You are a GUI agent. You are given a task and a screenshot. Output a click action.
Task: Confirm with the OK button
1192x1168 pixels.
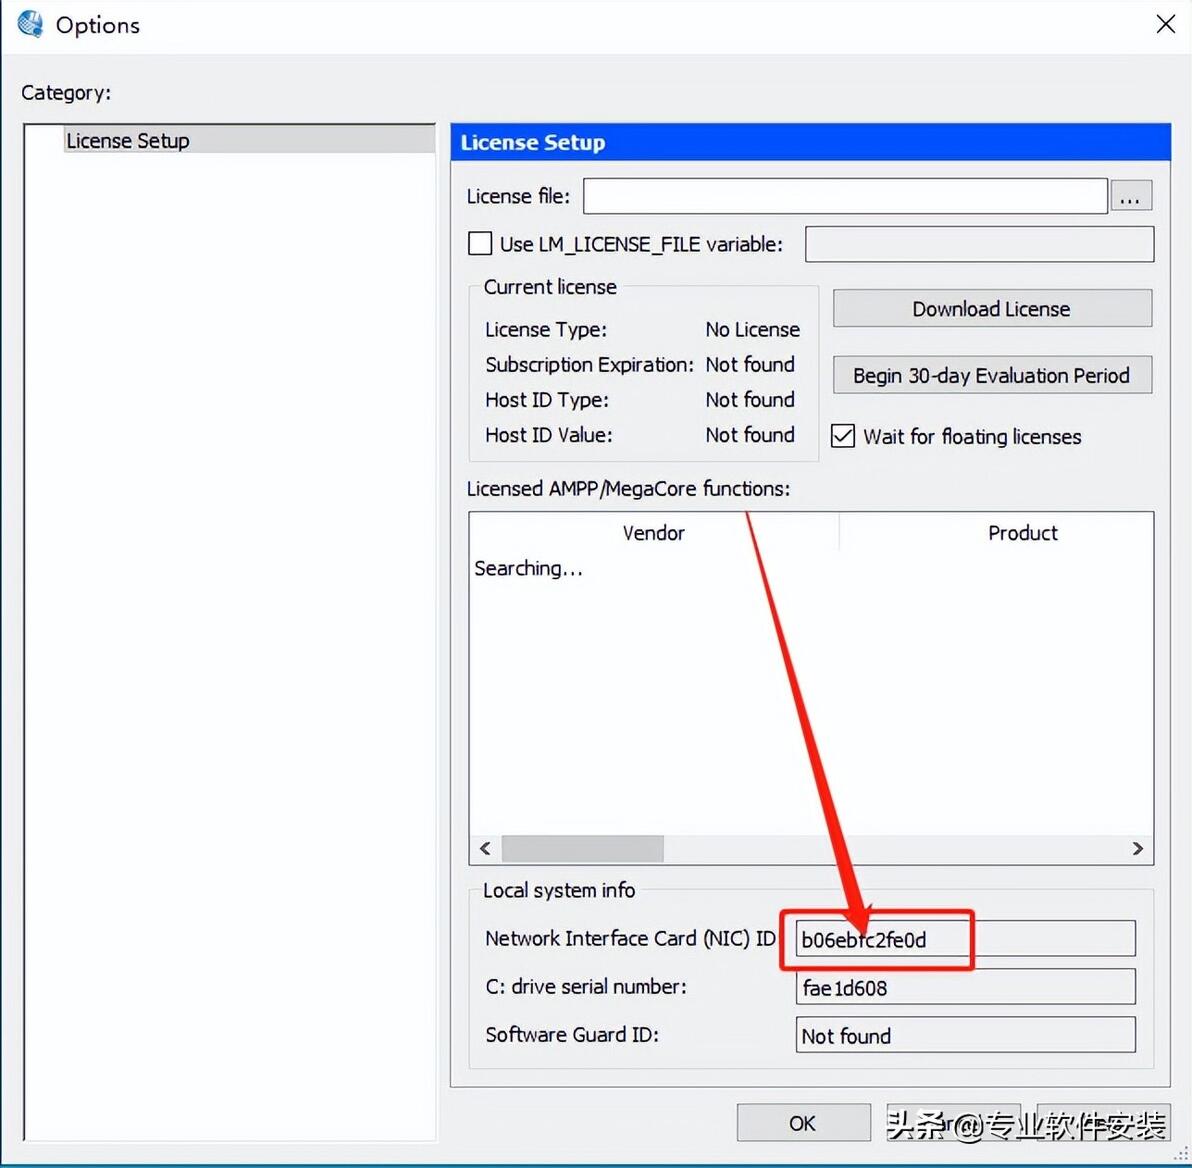point(804,1122)
